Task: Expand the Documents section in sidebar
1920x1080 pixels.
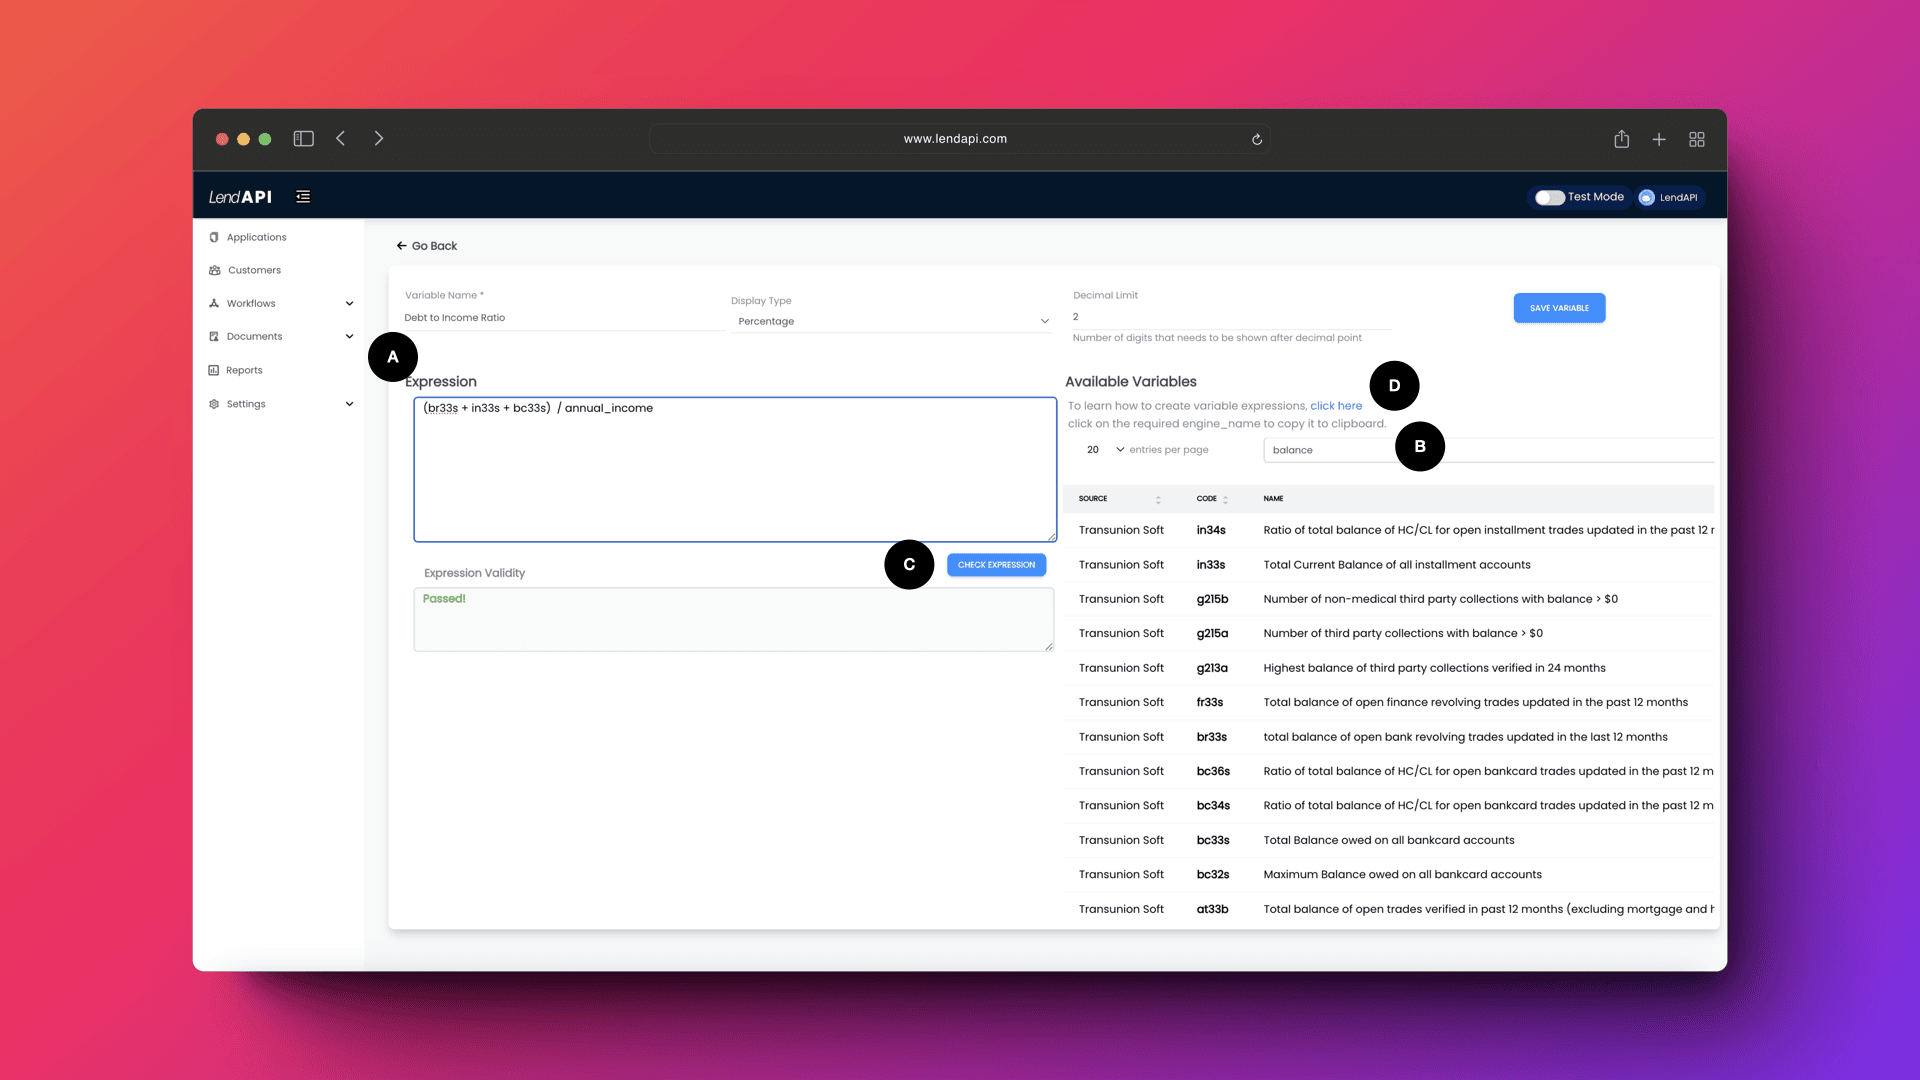Action: click(349, 335)
